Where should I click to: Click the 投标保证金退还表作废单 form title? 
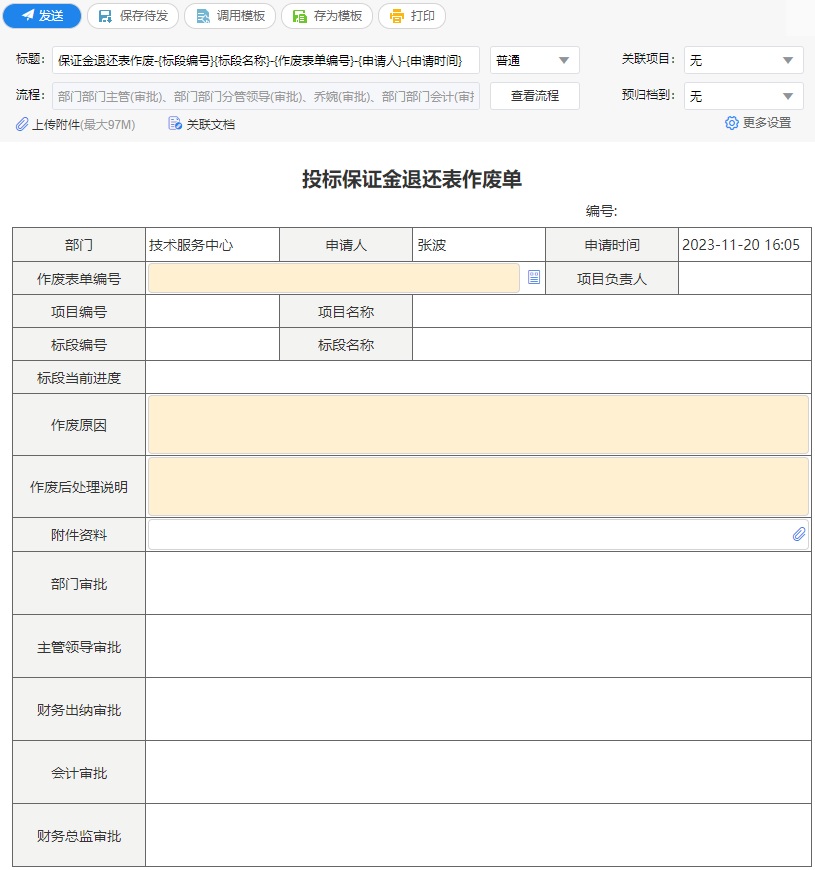point(412,179)
